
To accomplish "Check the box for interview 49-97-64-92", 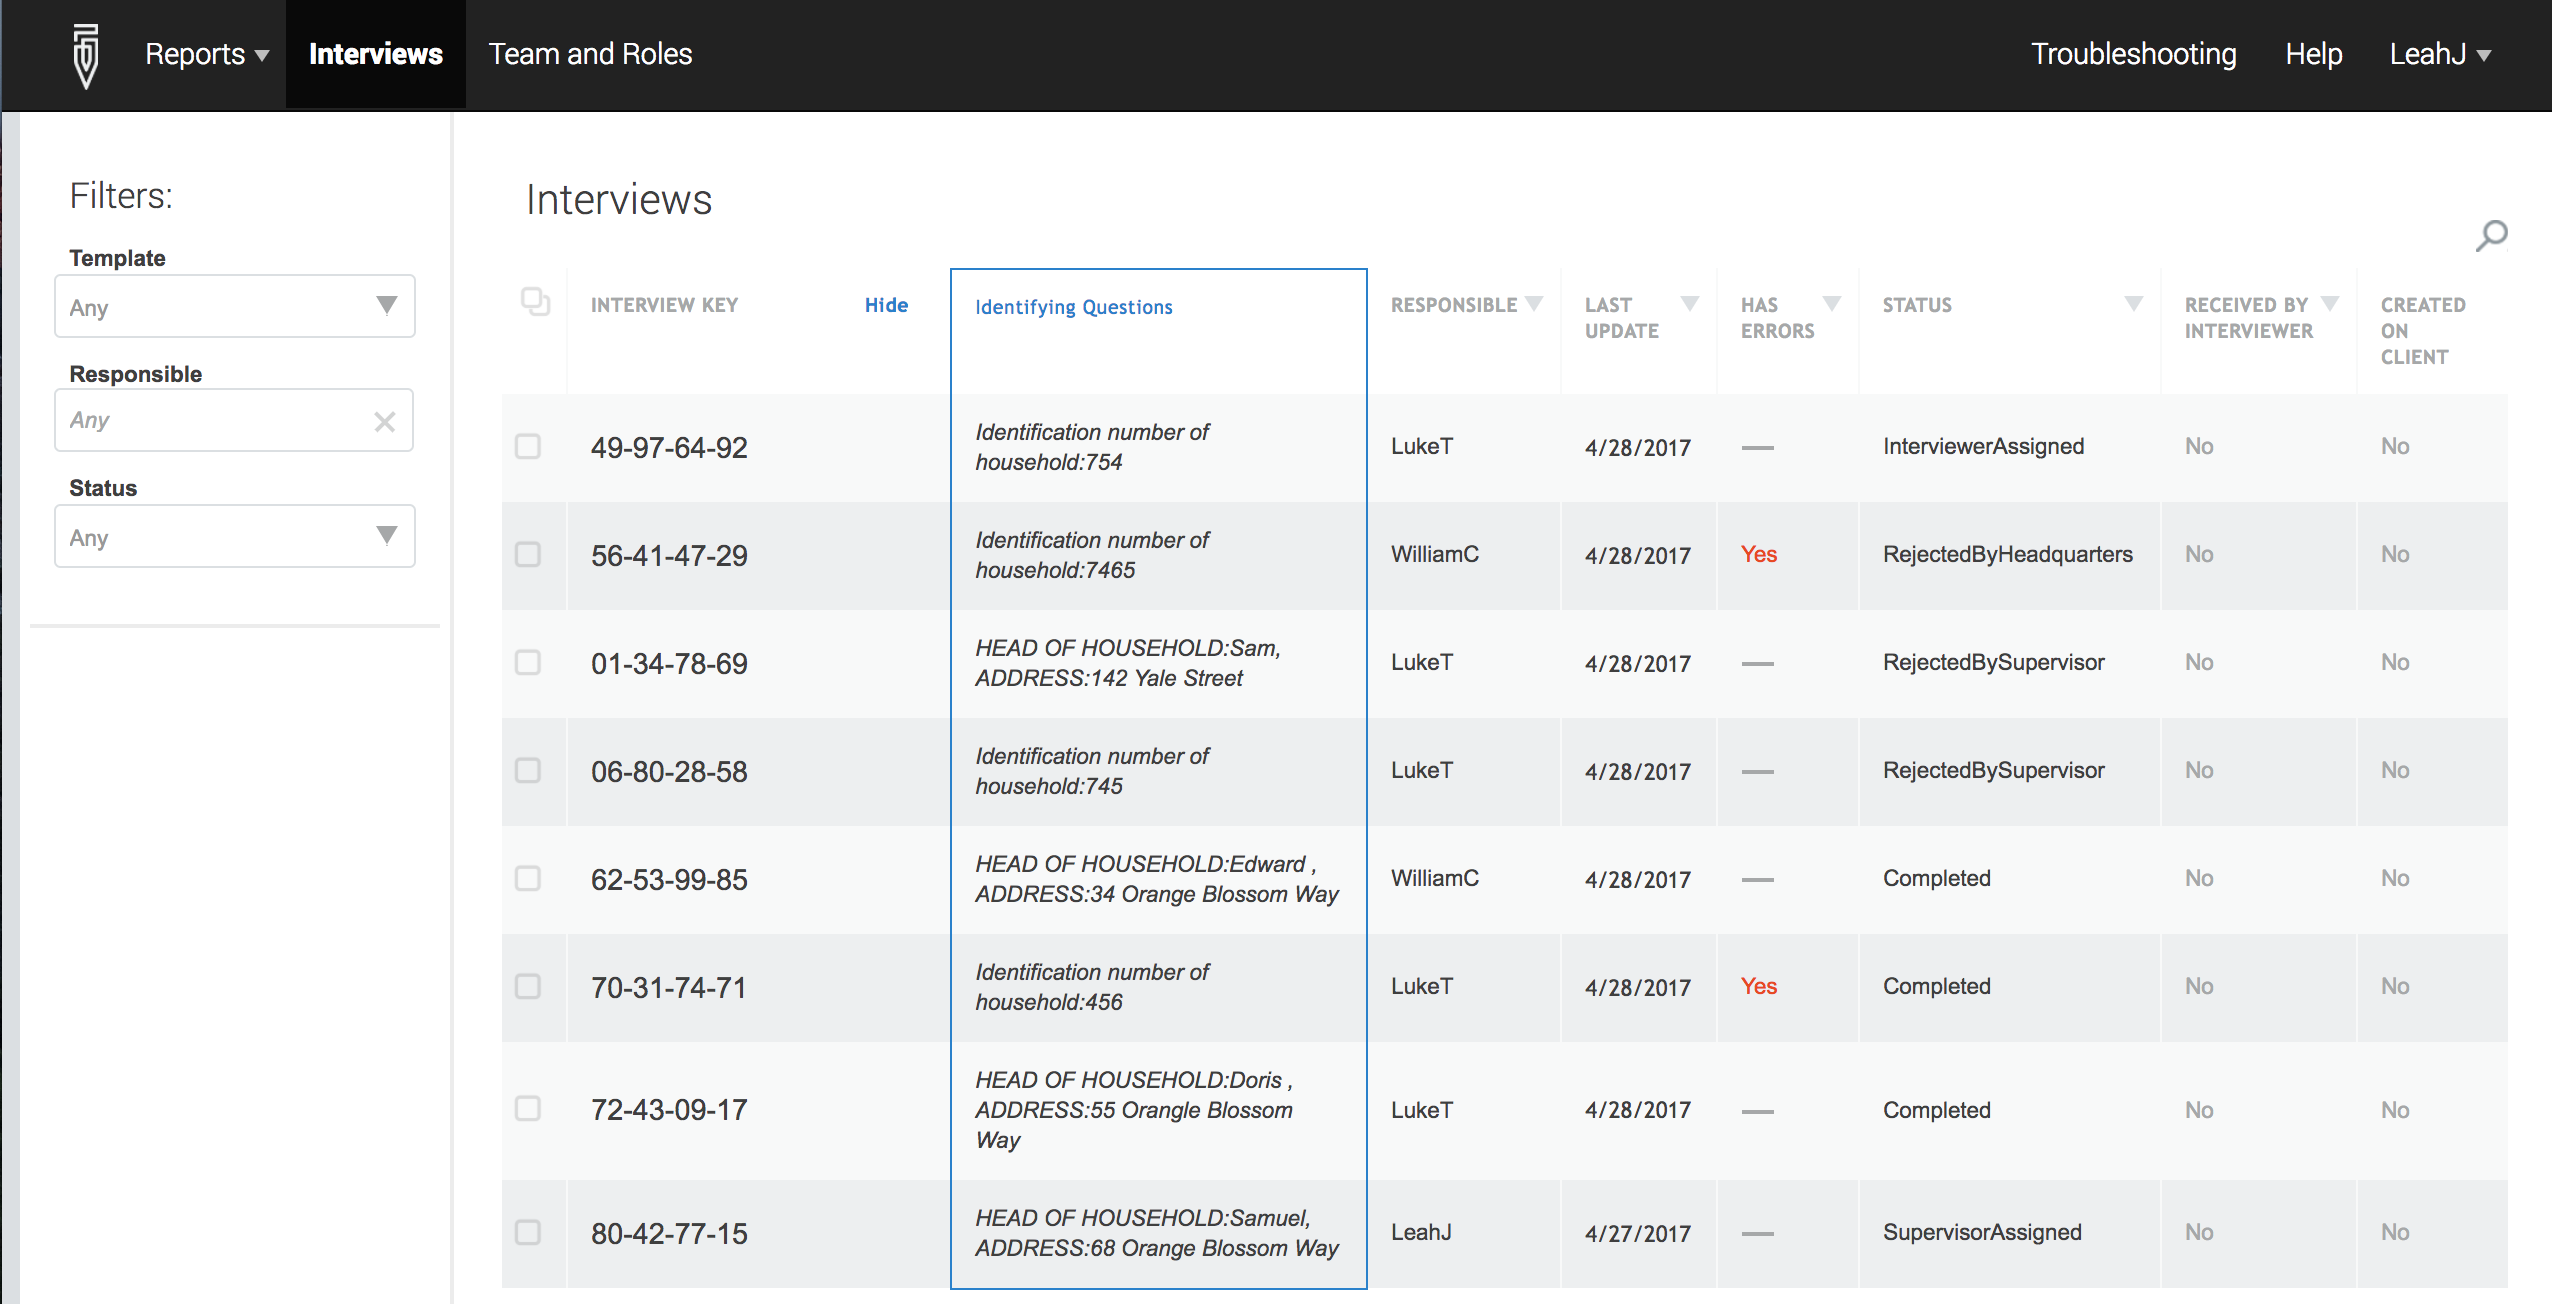I will pyautogui.click(x=528, y=446).
